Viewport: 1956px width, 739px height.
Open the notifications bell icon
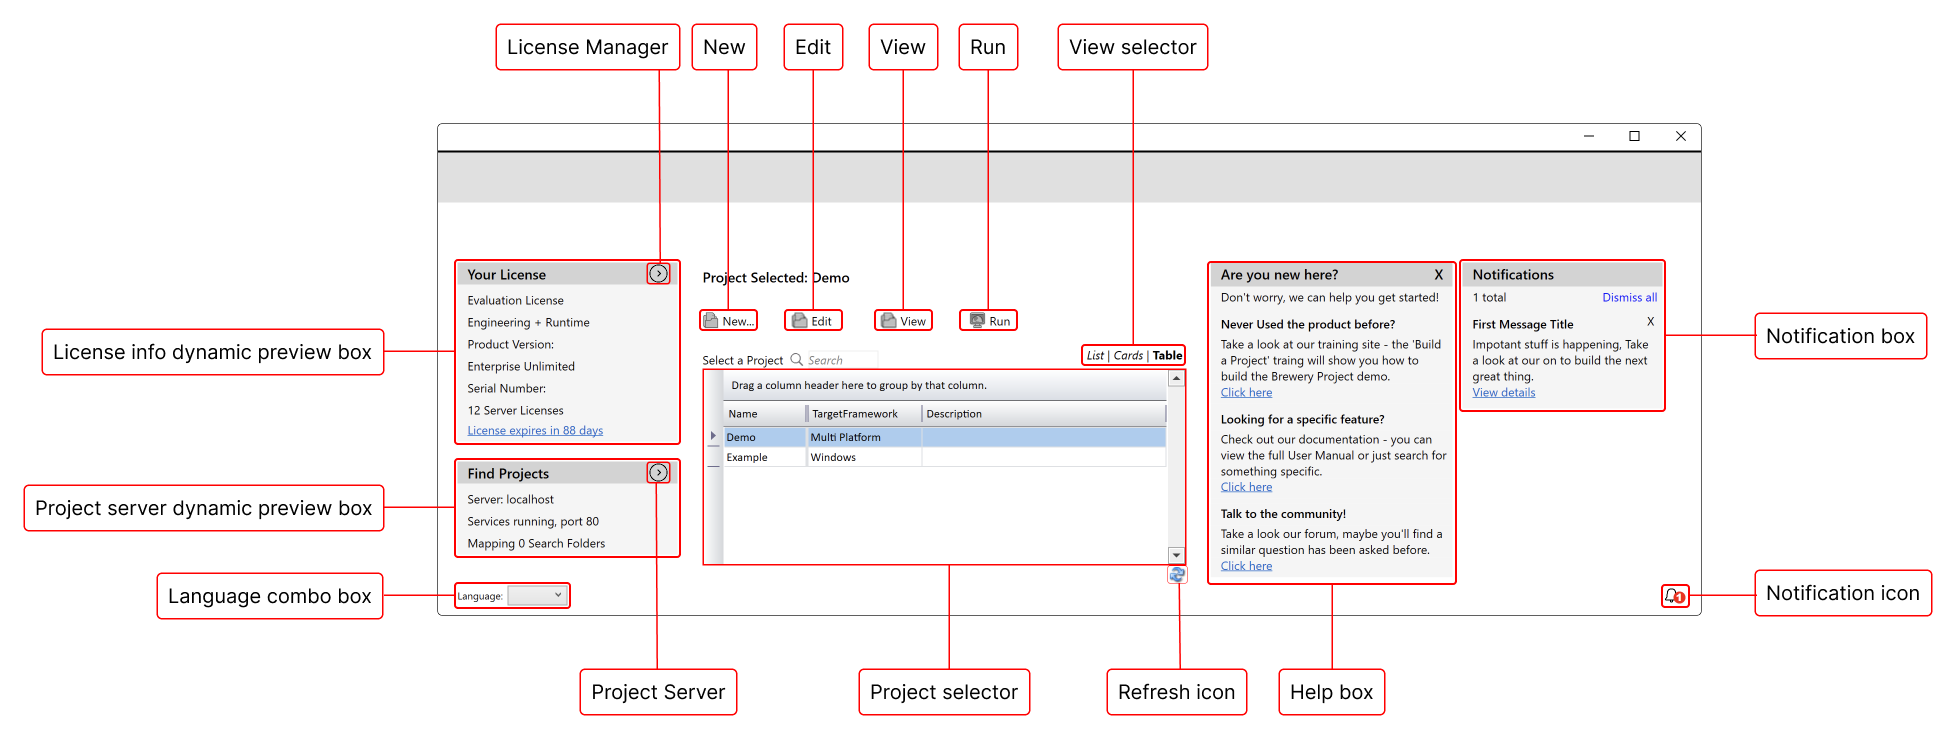1674,596
